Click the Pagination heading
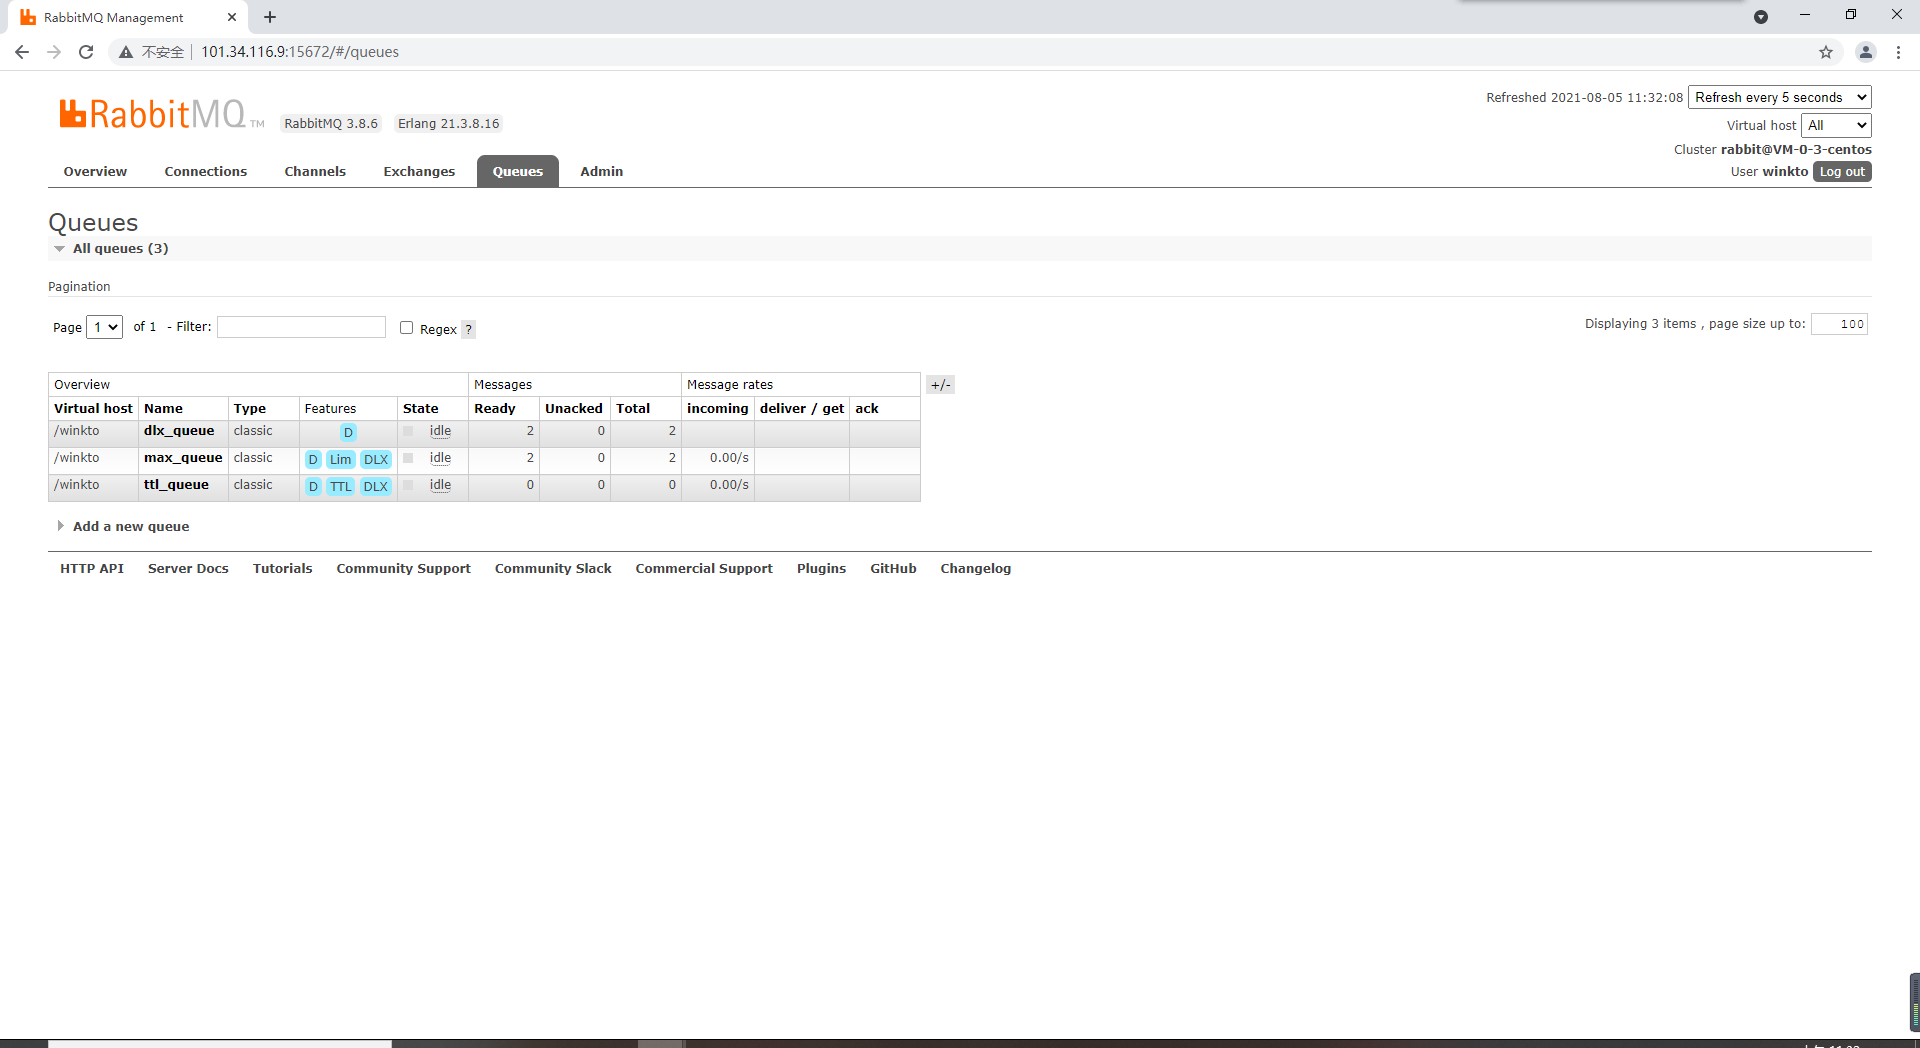Viewport: 1920px width, 1048px height. (79, 286)
